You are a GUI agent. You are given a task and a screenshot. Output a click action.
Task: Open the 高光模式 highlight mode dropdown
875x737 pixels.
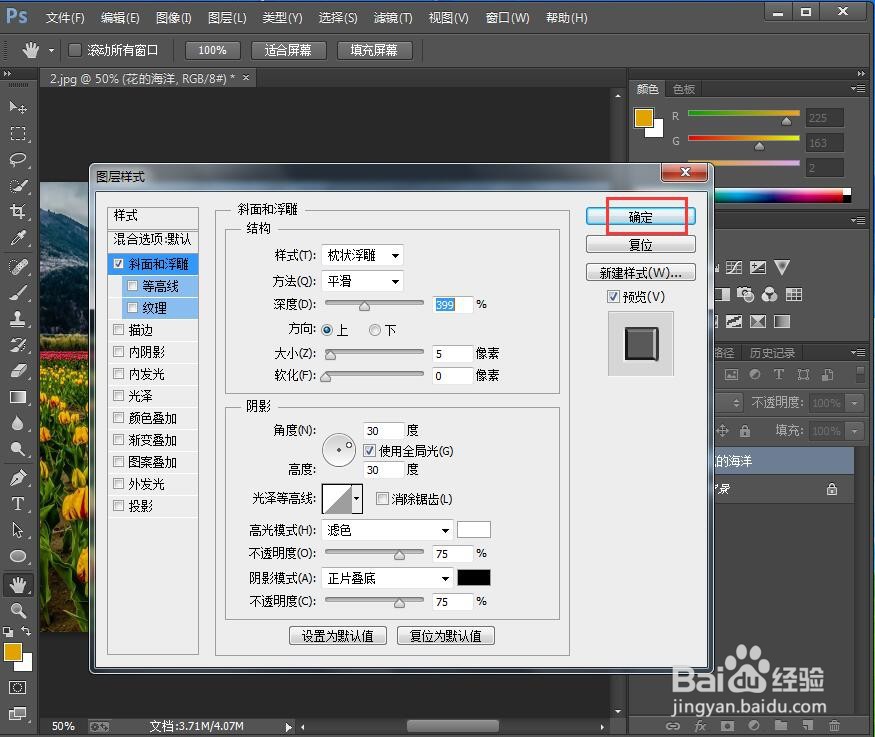(387, 530)
